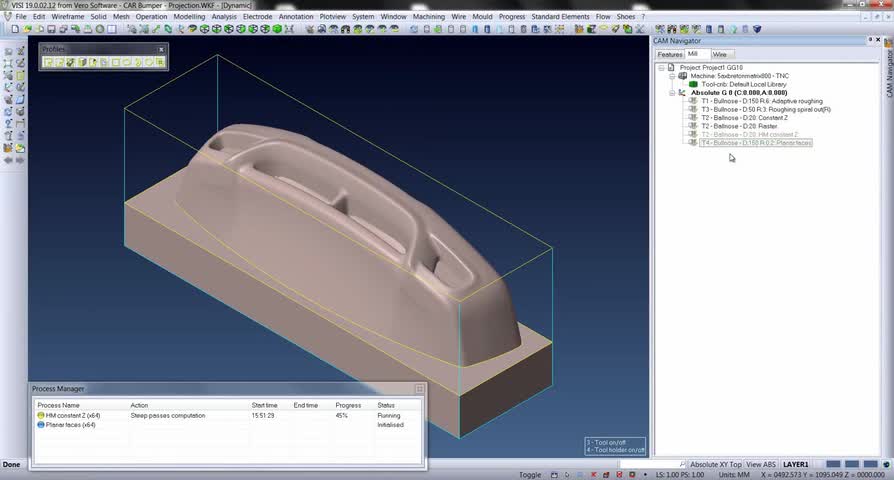Select the T2 Ballnose Constant Z operation
The height and width of the screenshot is (480, 894).
tap(745, 117)
